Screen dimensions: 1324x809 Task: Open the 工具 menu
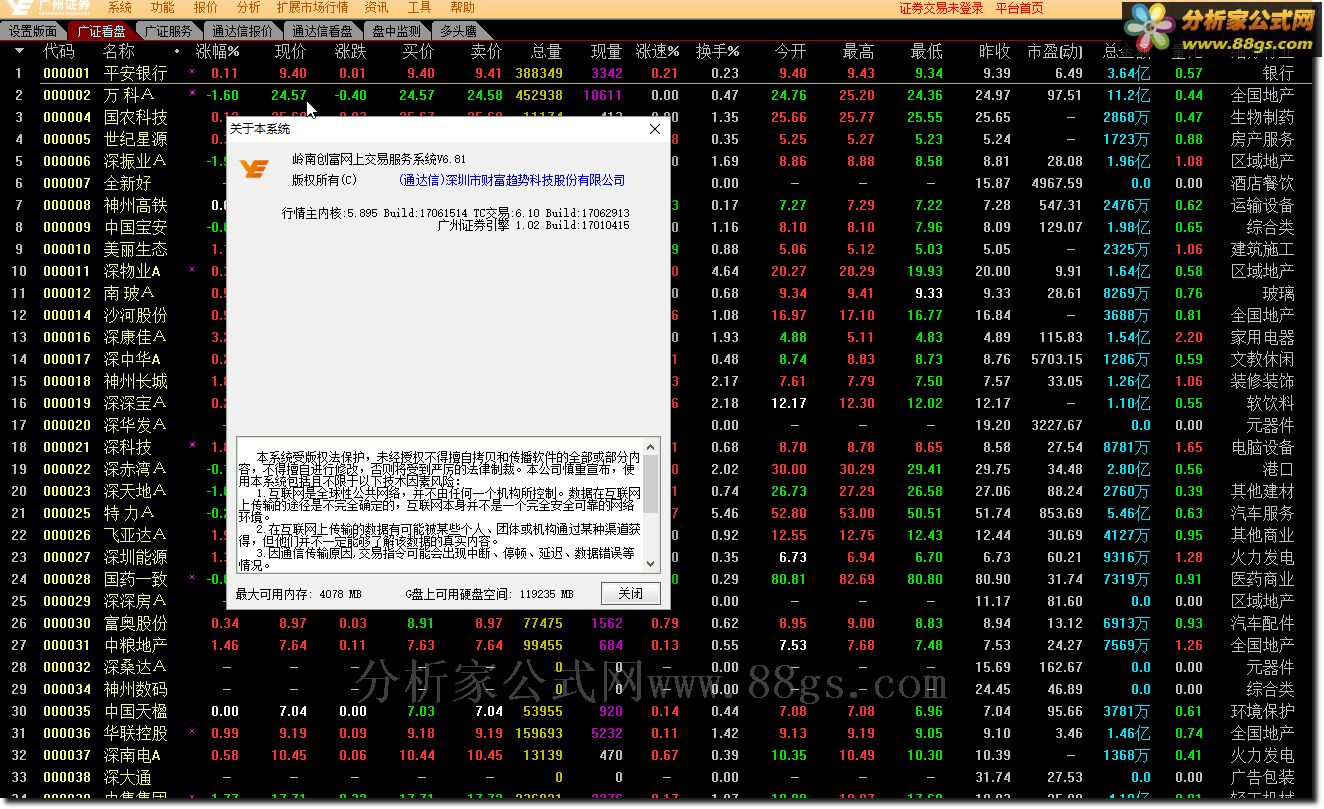(x=419, y=8)
